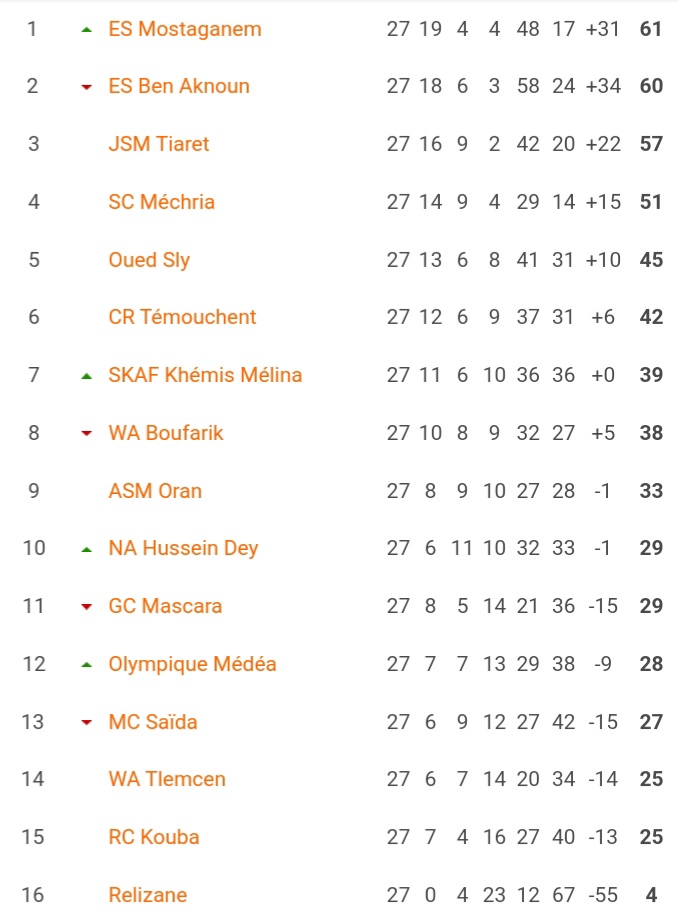Open the ES Mostaganem team link
The height and width of the screenshot is (919, 694).
(185, 29)
